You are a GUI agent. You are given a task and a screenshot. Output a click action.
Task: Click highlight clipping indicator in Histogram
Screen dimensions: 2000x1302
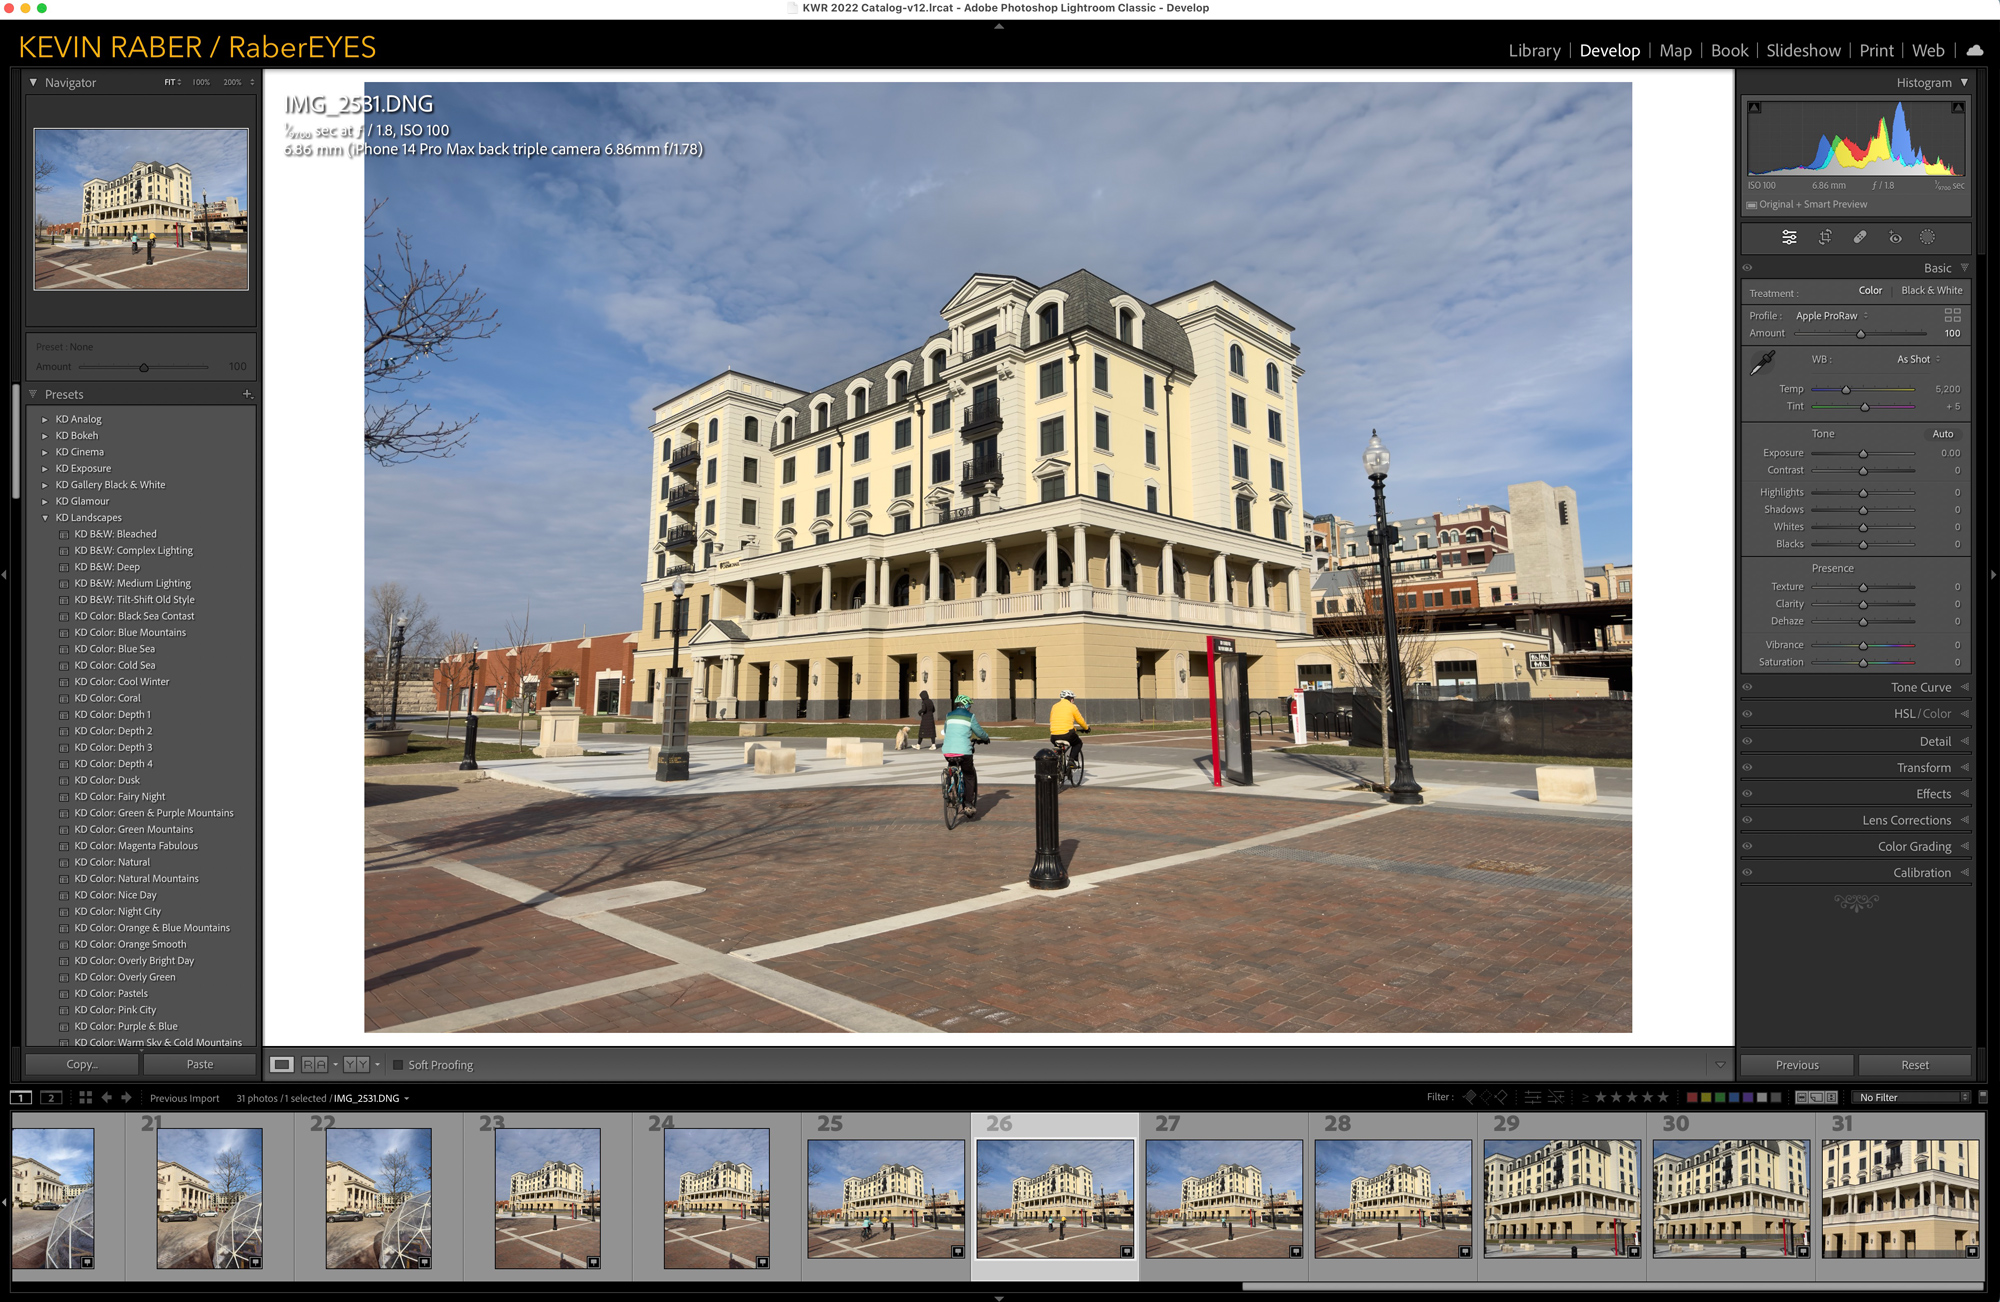pyautogui.click(x=1958, y=107)
